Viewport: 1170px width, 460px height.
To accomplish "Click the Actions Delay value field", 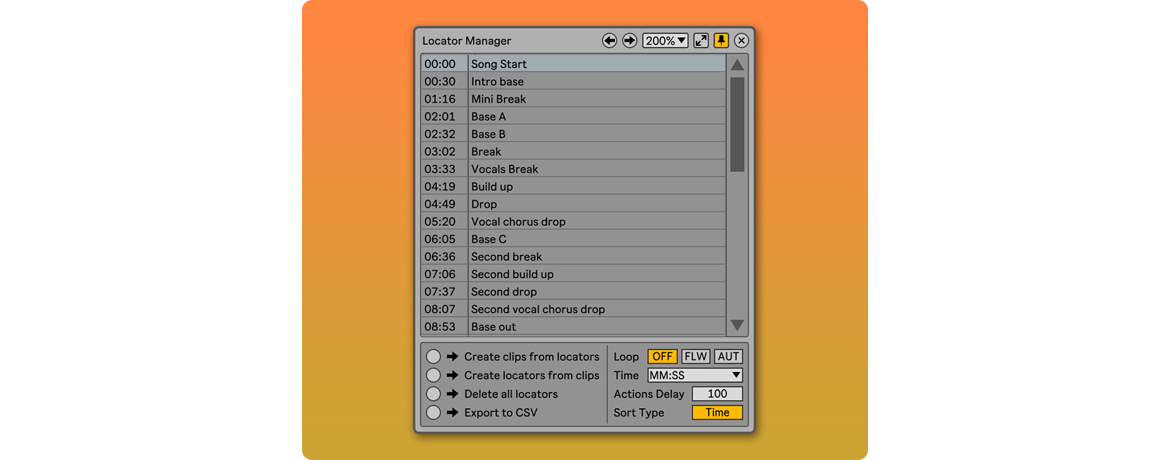I will click(x=717, y=394).
